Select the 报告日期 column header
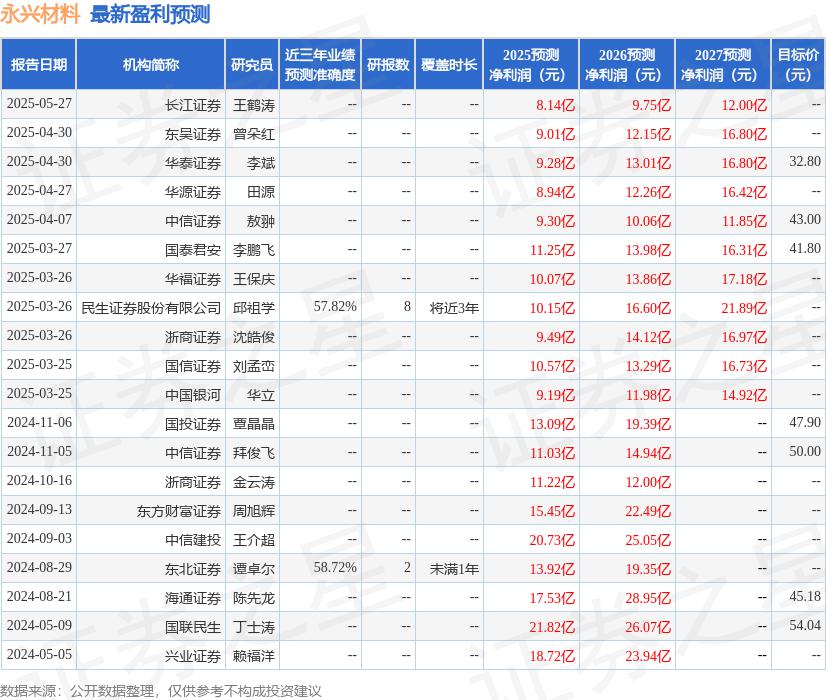The width and height of the screenshot is (826, 700). (x=38, y=64)
